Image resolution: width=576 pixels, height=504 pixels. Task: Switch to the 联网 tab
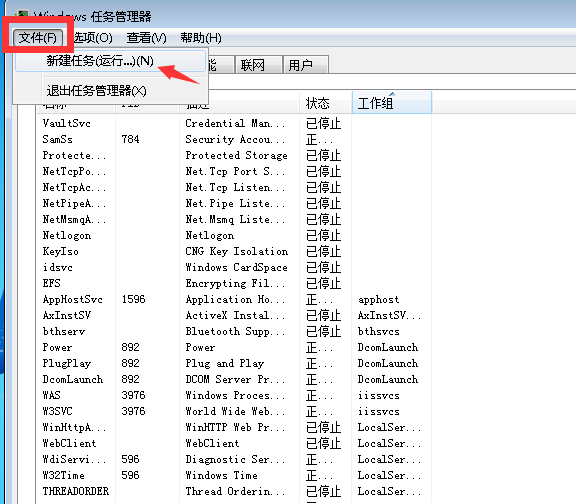point(259,65)
